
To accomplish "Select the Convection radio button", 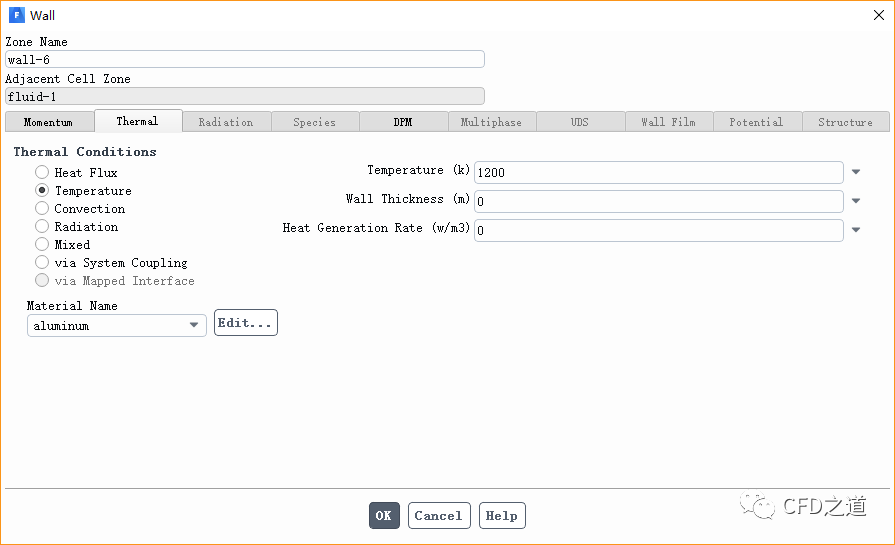I will pyautogui.click(x=42, y=209).
